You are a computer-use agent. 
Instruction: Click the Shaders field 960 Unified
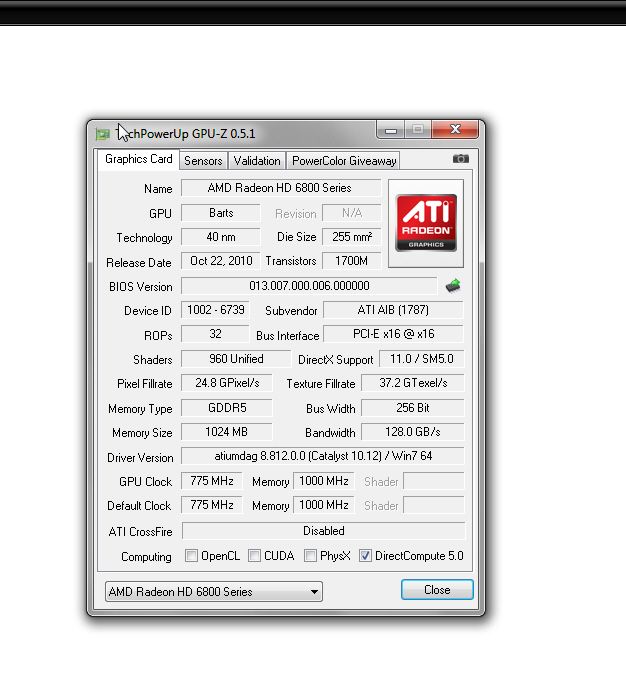pyautogui.click(x=236, y=359)
